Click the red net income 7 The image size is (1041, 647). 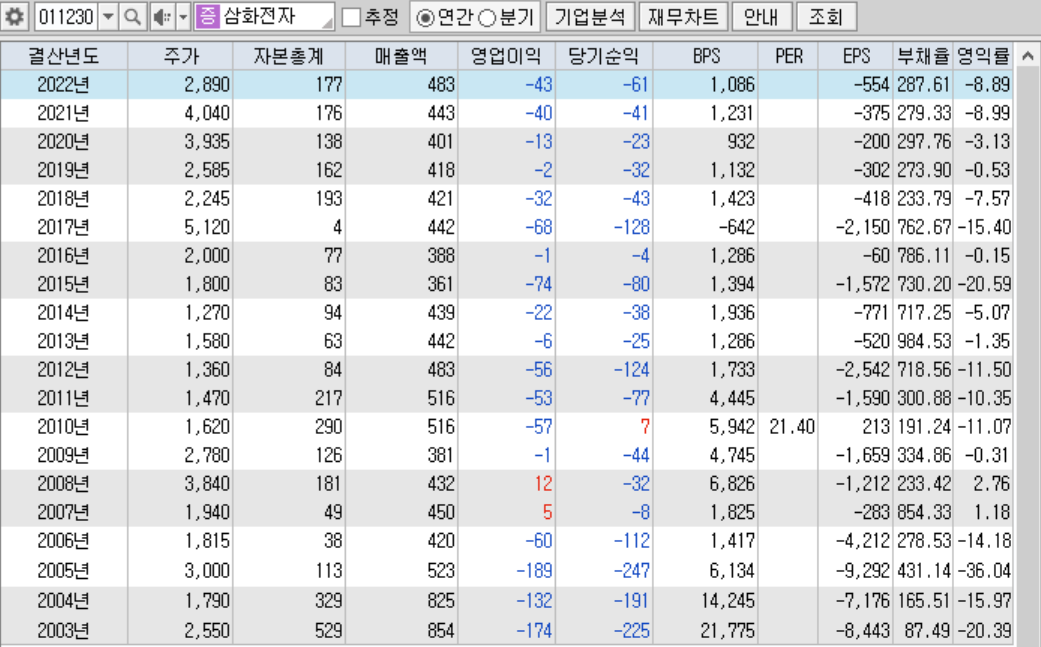[x=645, y=427]
